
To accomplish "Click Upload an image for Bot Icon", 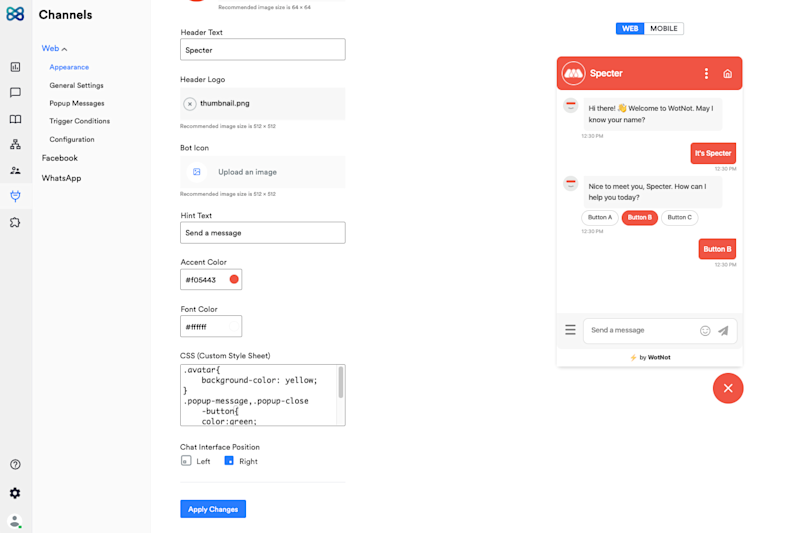I will point(247,172).
